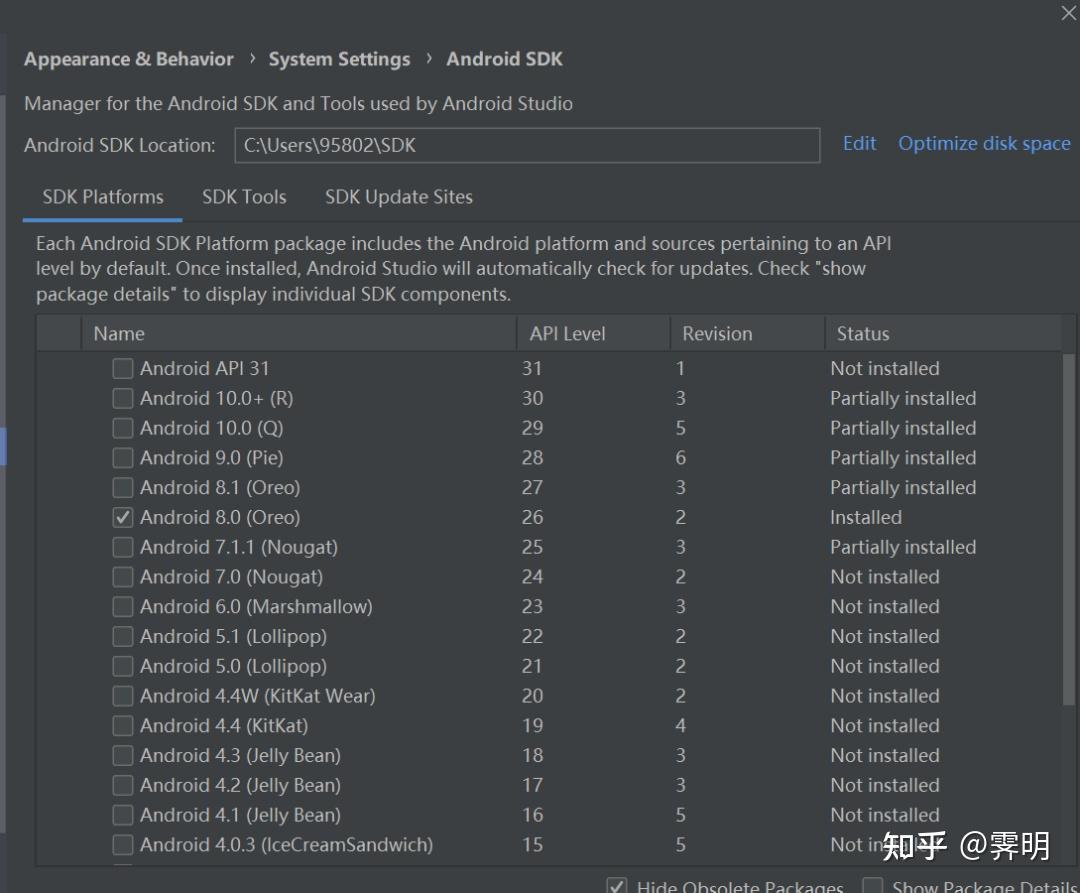Open the SDK Update Sites tab
Screen dimensions: 1080x893
point(399,197)
